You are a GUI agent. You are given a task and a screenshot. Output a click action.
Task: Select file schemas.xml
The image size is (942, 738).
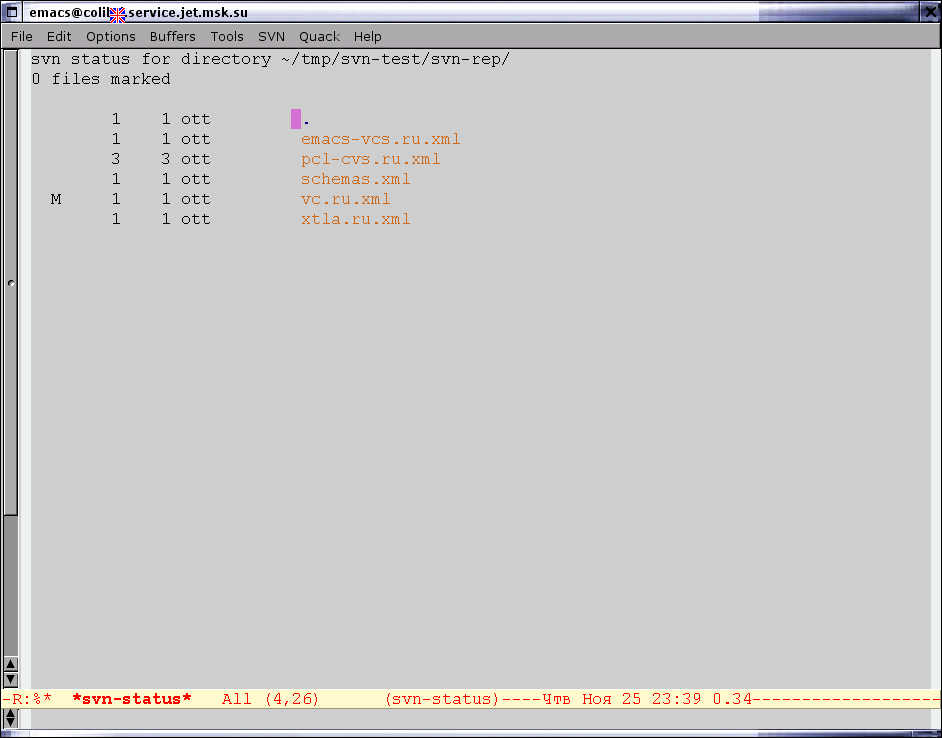click(x=356, y=179)
